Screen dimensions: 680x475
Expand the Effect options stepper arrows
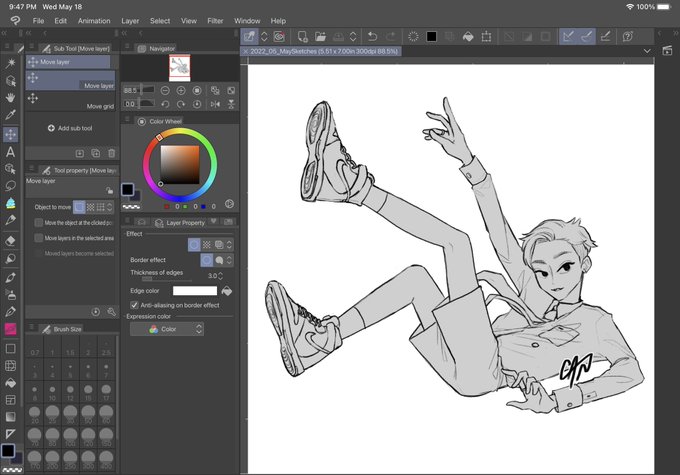pyautogui.click(x=229, y=245)
